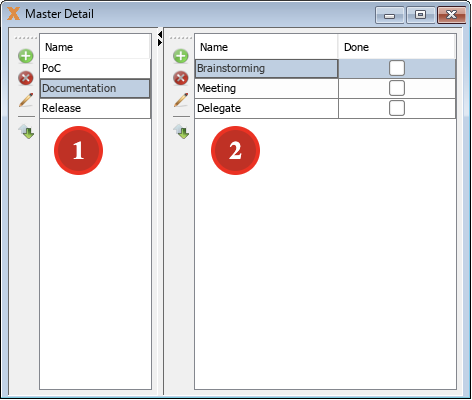472x400 pixels.
Task: Add a new task in detail panel
Action: [x=181, y=56]
